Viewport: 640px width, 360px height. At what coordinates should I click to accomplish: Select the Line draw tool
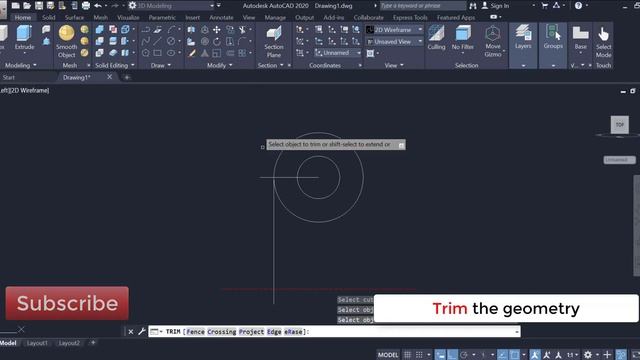pos(158,41)
